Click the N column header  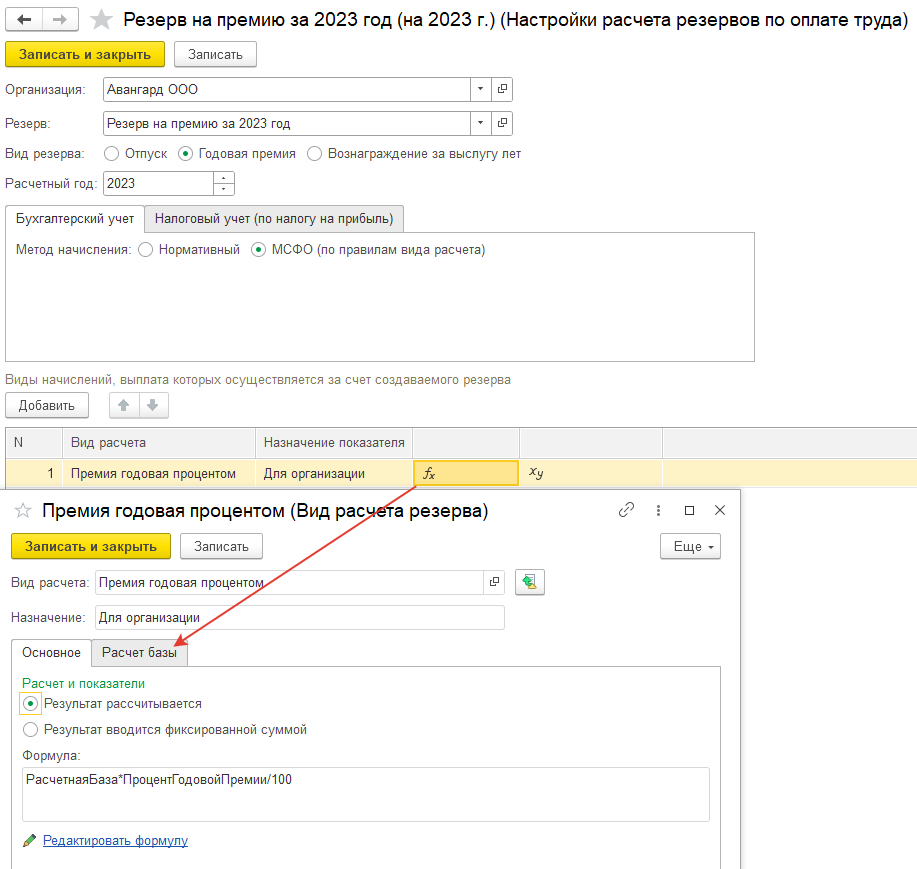coord(34,443)
